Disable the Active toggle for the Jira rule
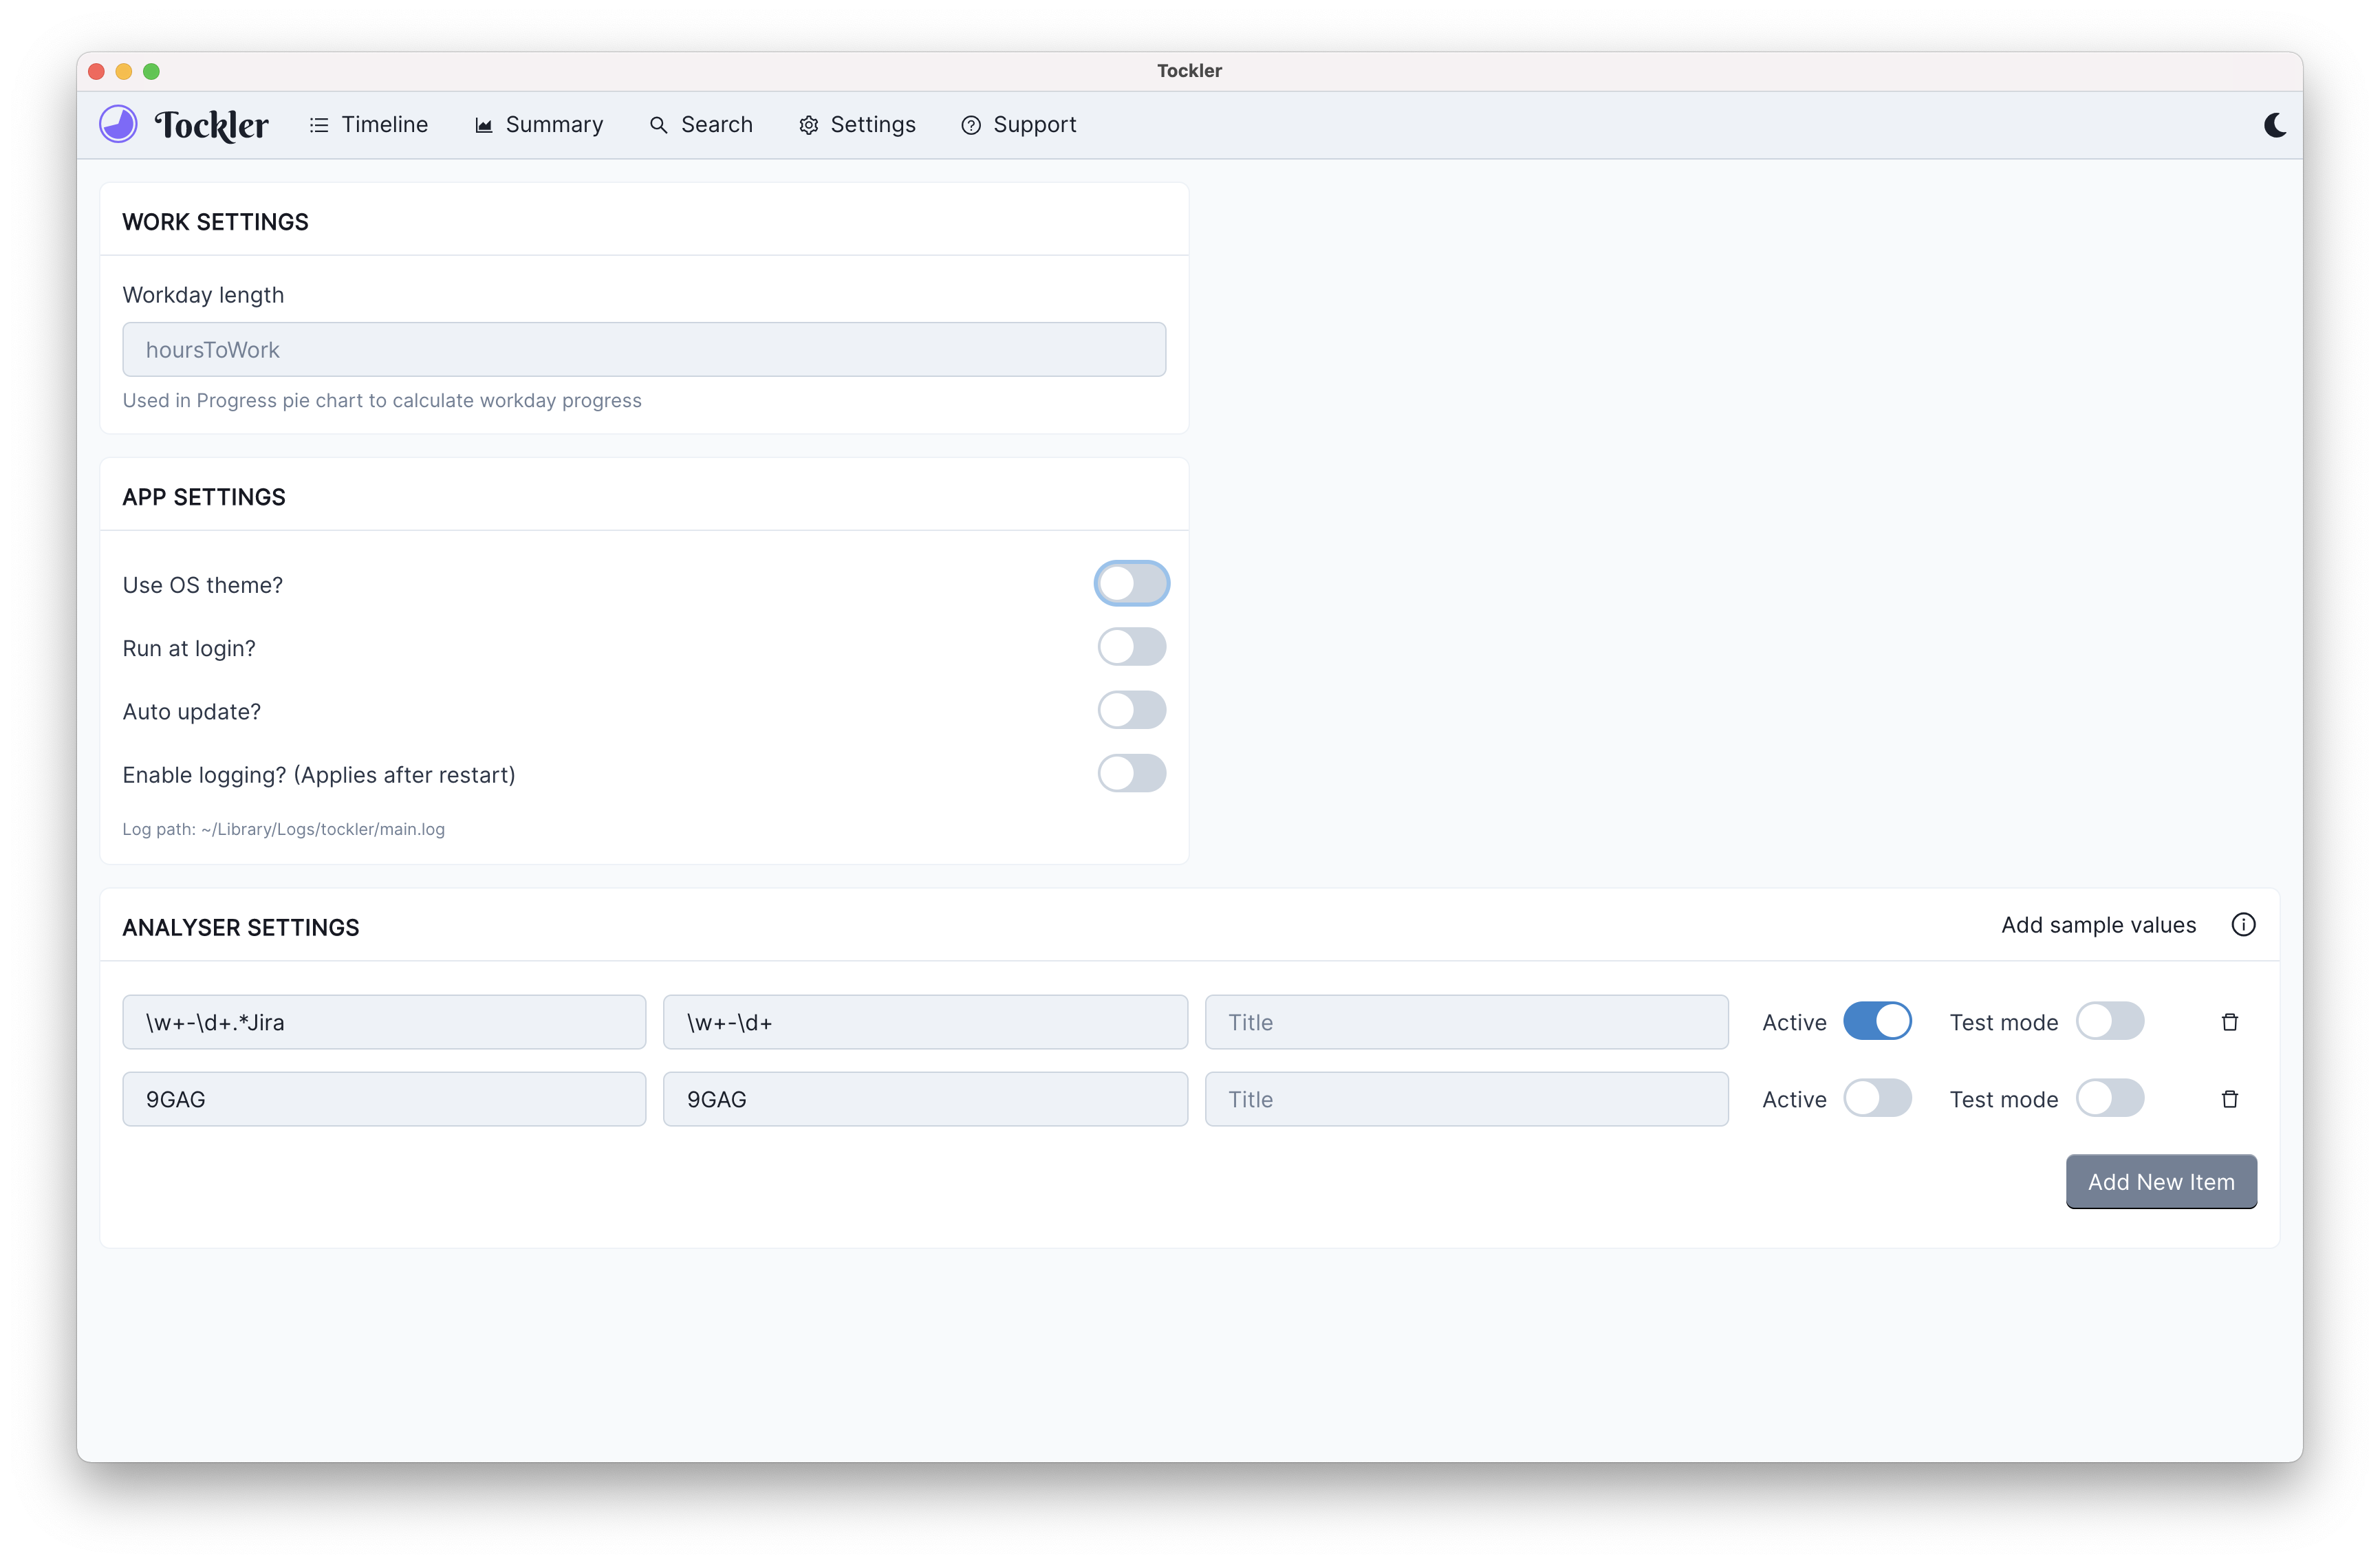Screen dimensions: 2380x1564 coord(1877,1021)
